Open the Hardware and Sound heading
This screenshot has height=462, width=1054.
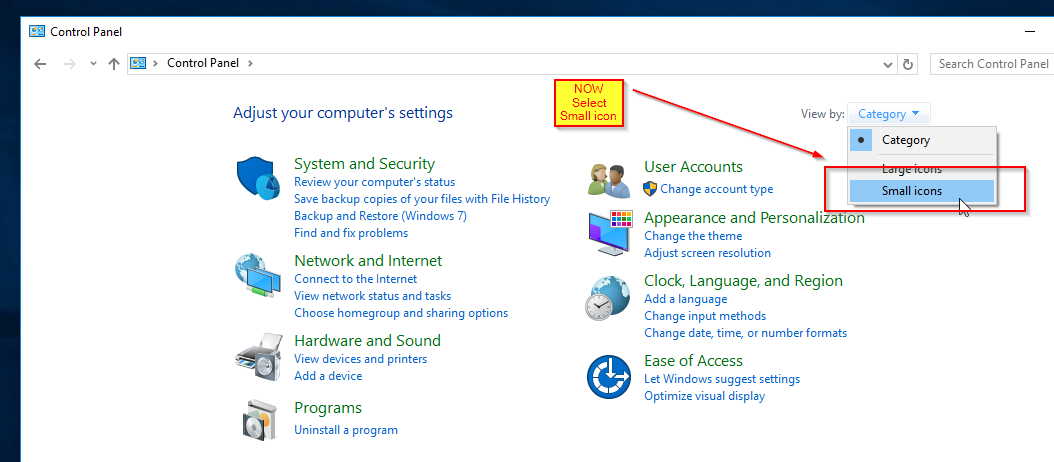pyautogui.click(x=368, y=340)
